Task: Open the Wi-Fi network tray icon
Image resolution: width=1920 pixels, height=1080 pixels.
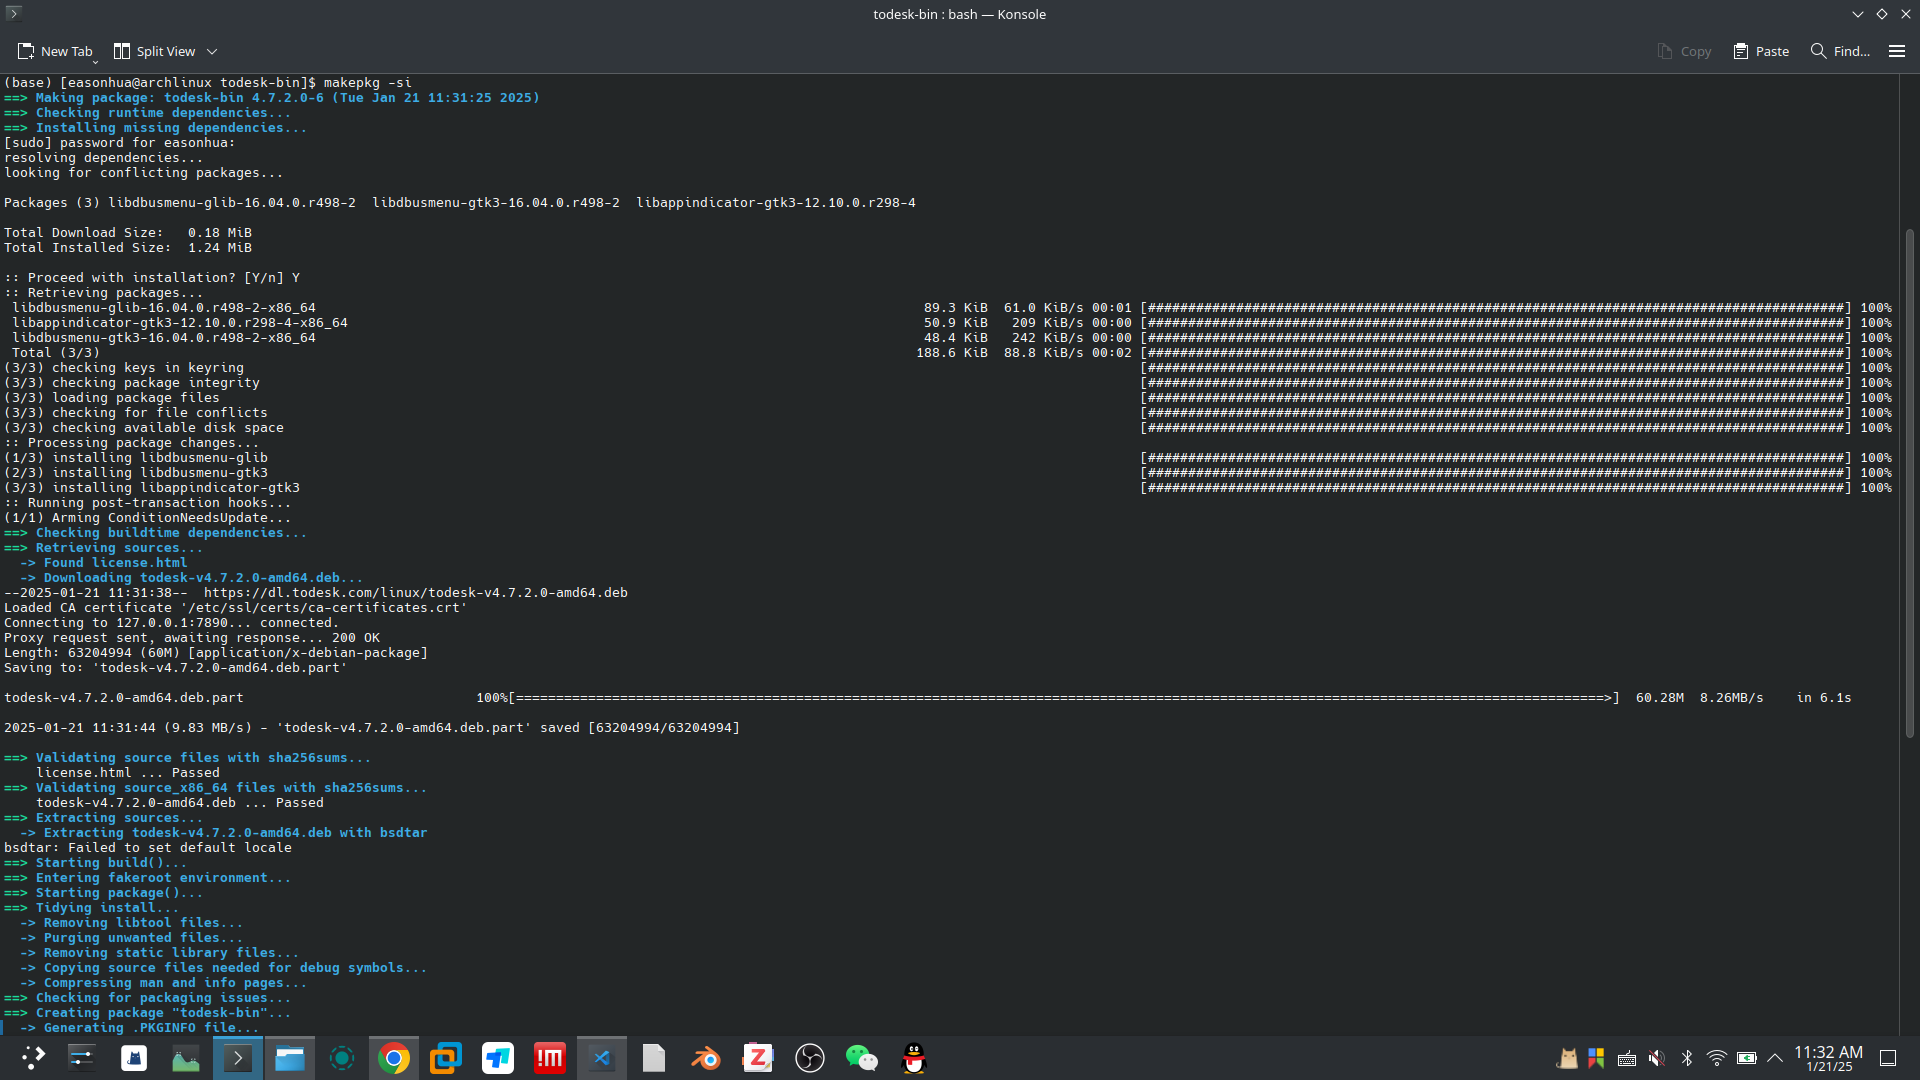Action: tap(1717, 1058)
